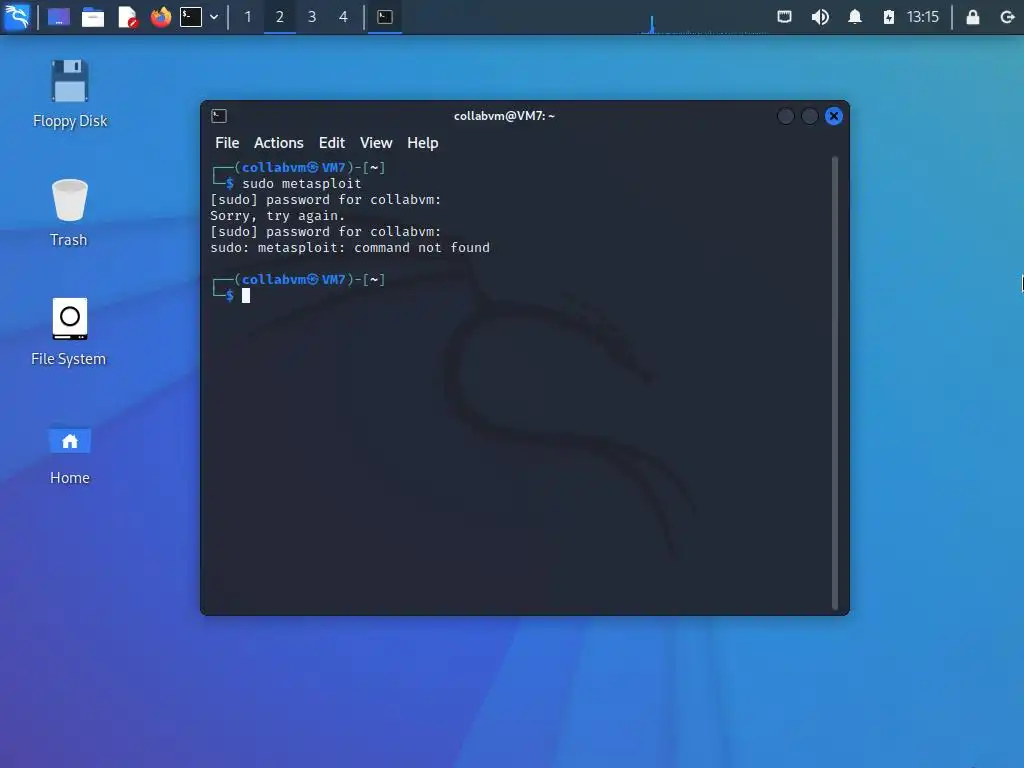Maximize the terminal window
Screen dimensions: 1024x768
point(810,116)
